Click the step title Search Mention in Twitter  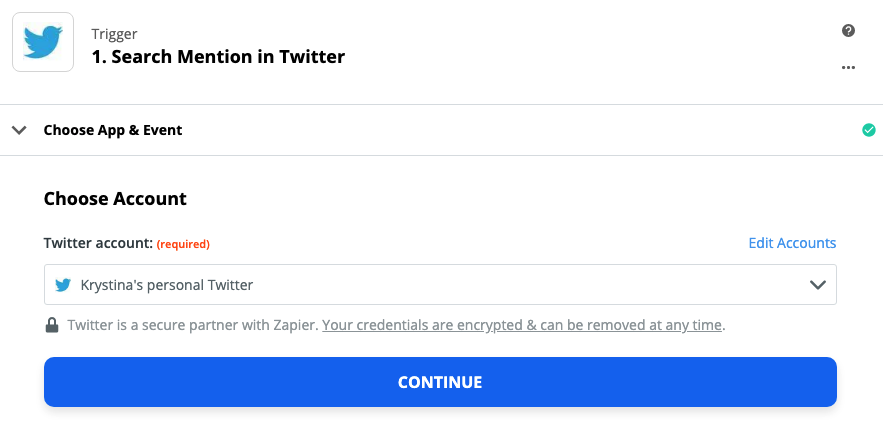click(x=218, y=56)
